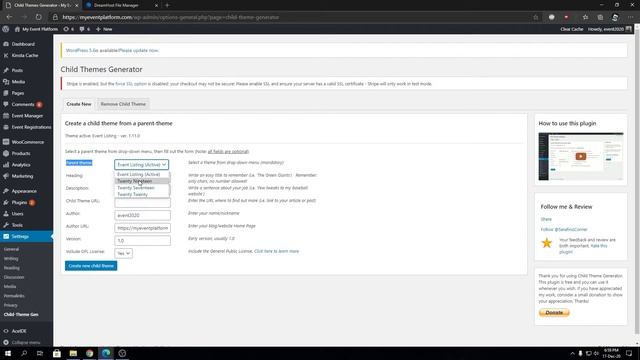
Task: Open AceIDE in the sidebar
Action: pyautogui.click(x=19, y=331)
